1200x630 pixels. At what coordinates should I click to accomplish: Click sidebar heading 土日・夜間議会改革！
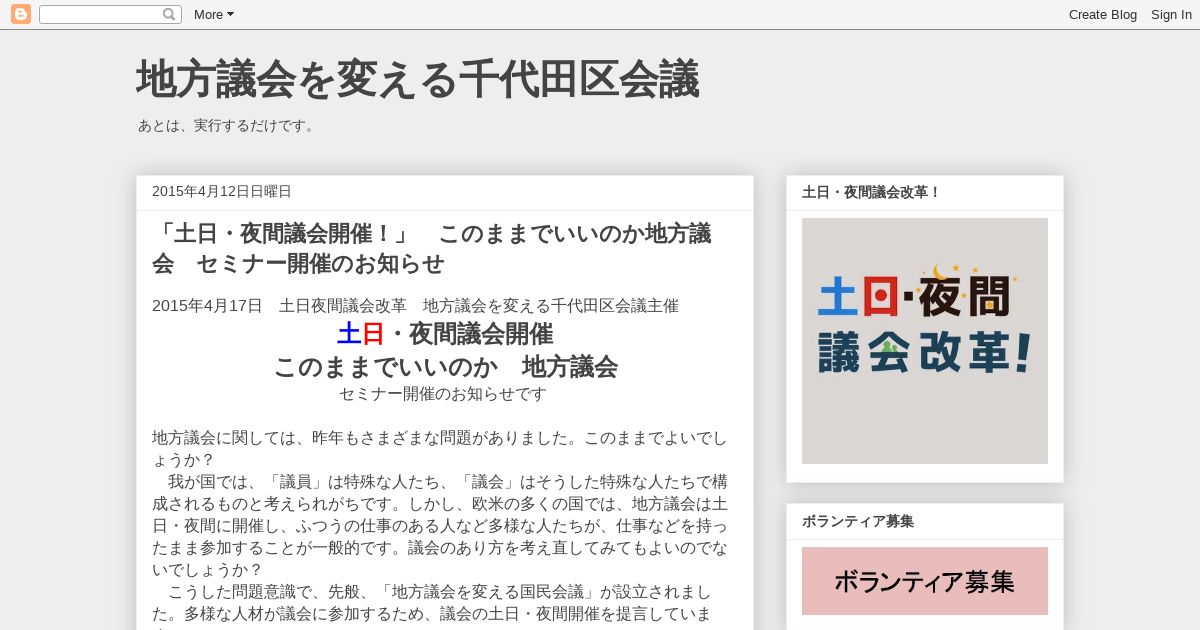pos(871,192)
